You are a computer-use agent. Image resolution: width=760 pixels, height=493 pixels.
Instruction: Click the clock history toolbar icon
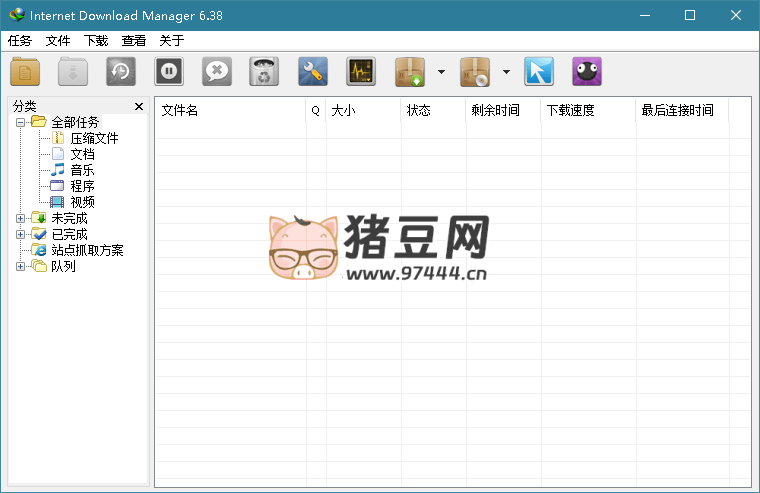pyautogui.click(x=121, y=72)
